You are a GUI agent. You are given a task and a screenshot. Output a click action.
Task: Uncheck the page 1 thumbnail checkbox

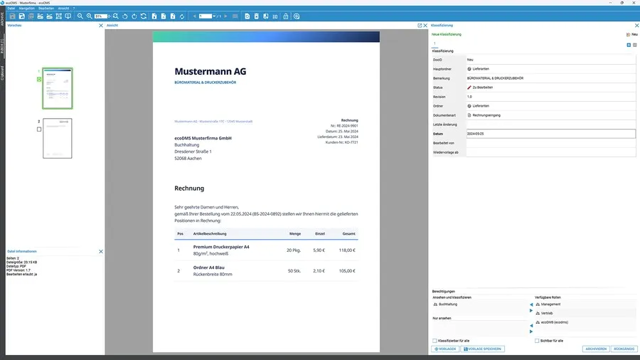pos(39,79)
